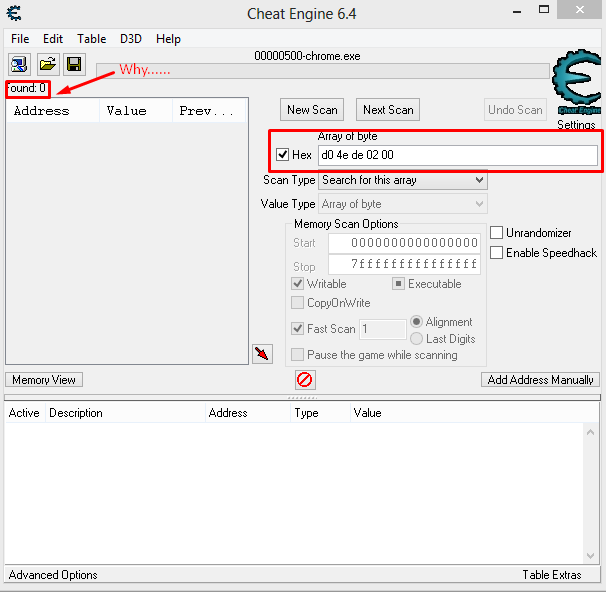The height and width of the screenshot is (592, 606).
Task: Open the process list (select process icon)
Action: tap(19, 64)
